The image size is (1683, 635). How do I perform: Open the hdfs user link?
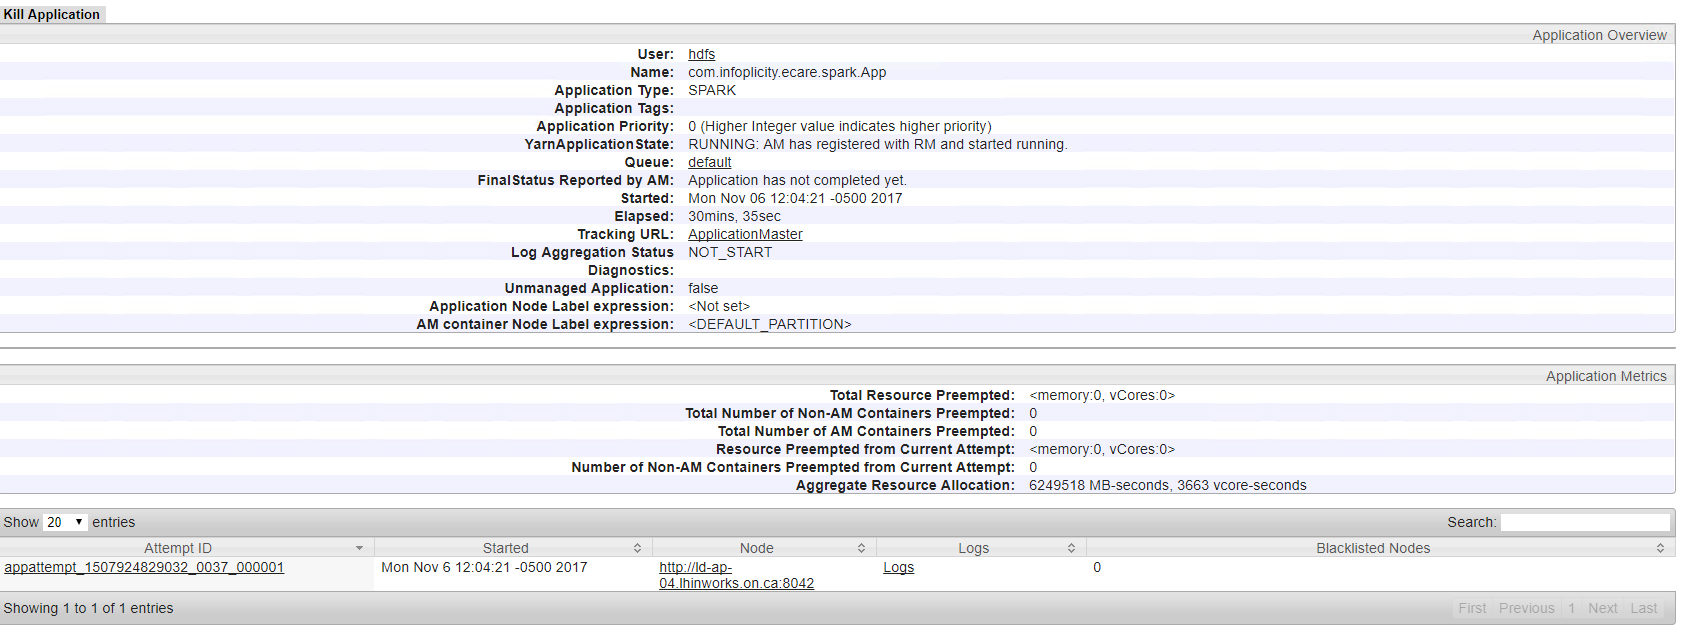(701, 54)
